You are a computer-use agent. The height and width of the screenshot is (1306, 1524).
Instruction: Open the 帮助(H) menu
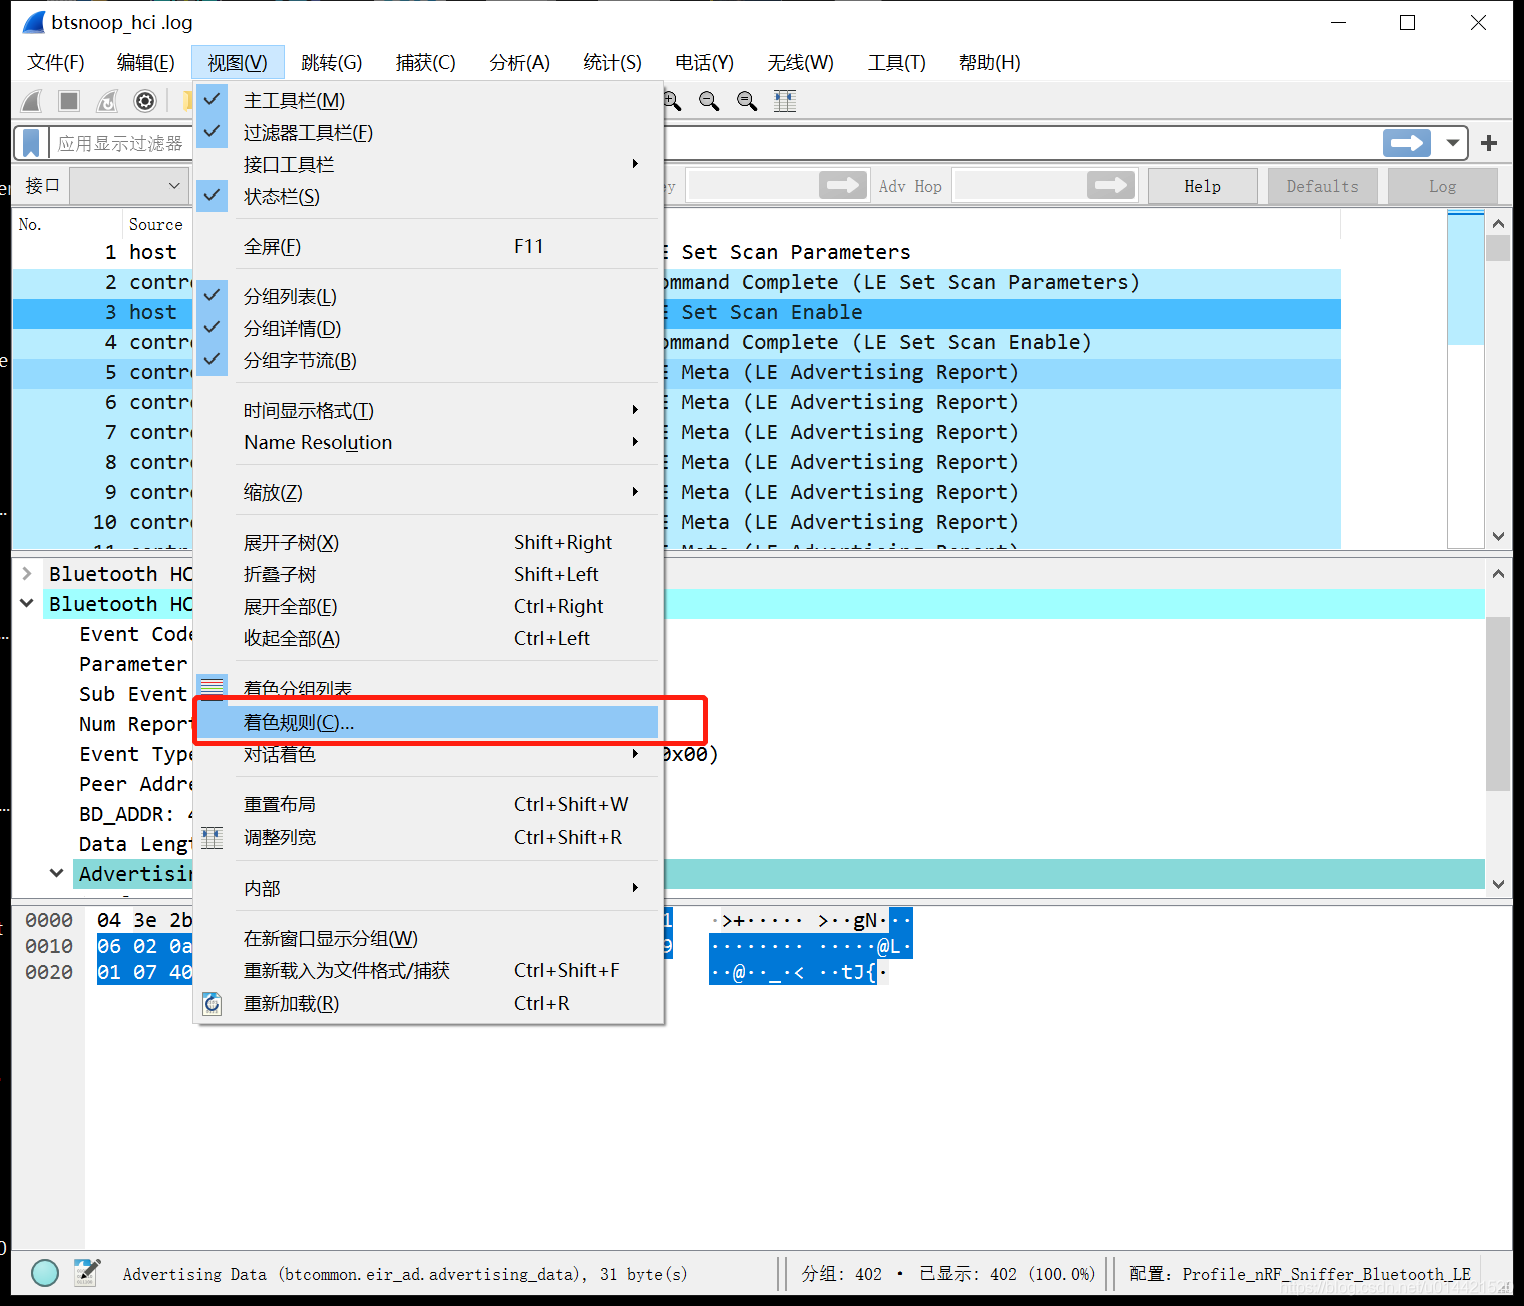(x=990, y=62)
